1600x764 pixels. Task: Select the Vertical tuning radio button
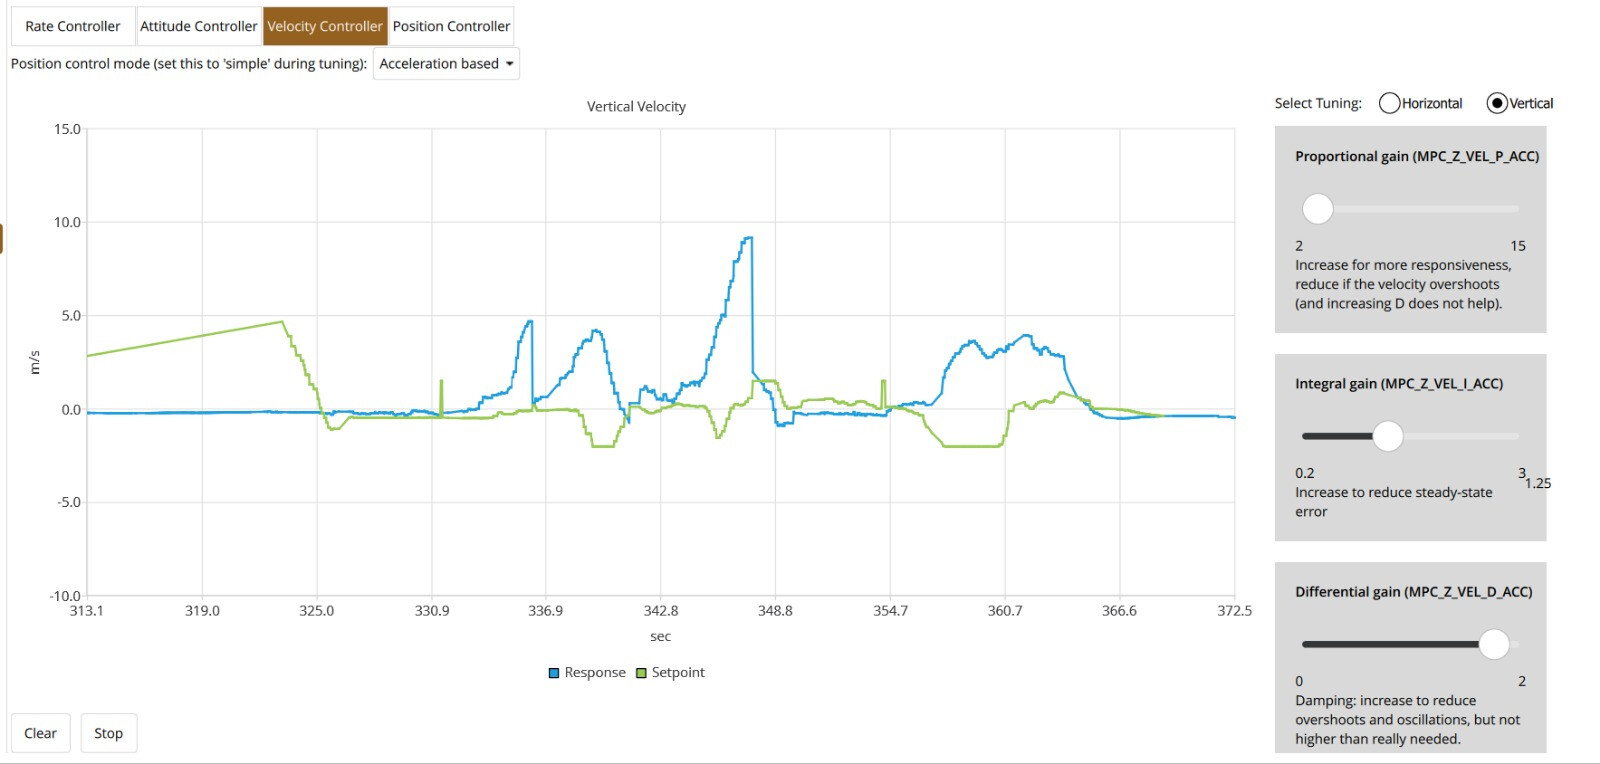pyautogui.click(x=1496, y=103)
